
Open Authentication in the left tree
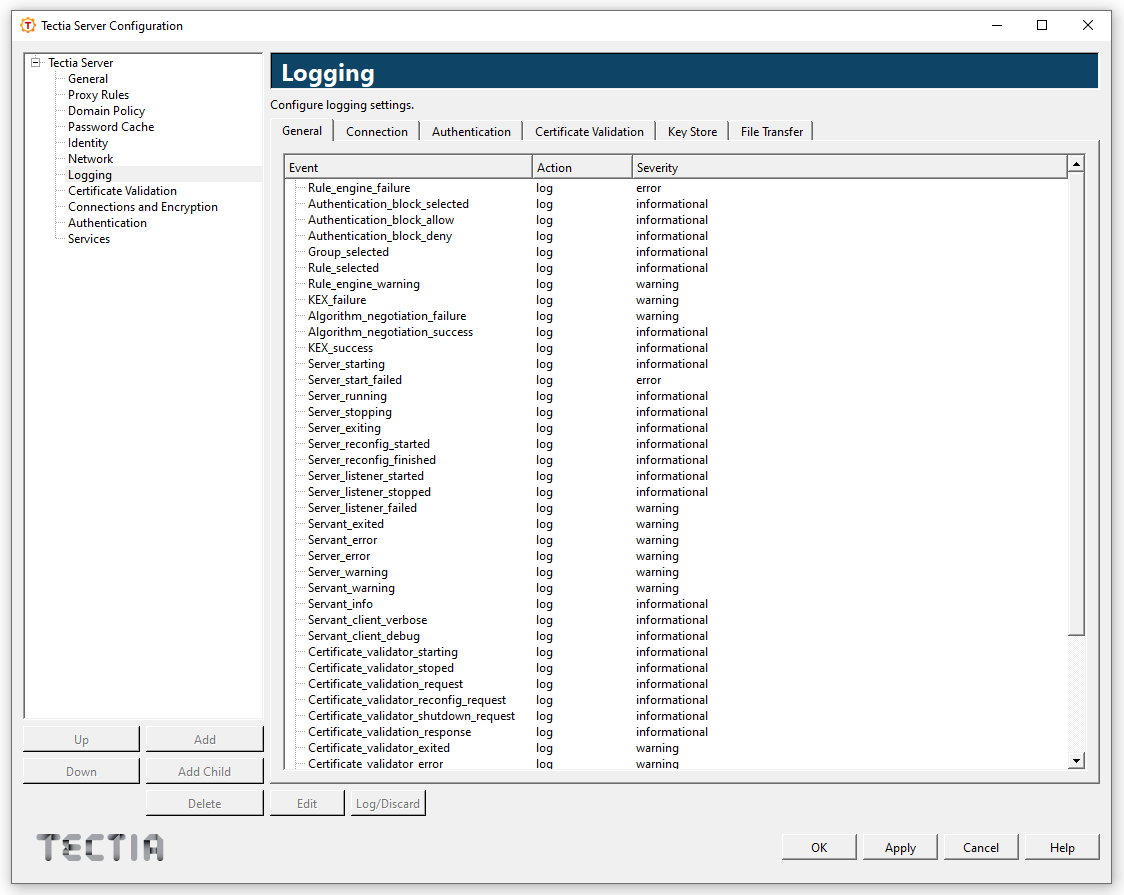coord(107,223)
